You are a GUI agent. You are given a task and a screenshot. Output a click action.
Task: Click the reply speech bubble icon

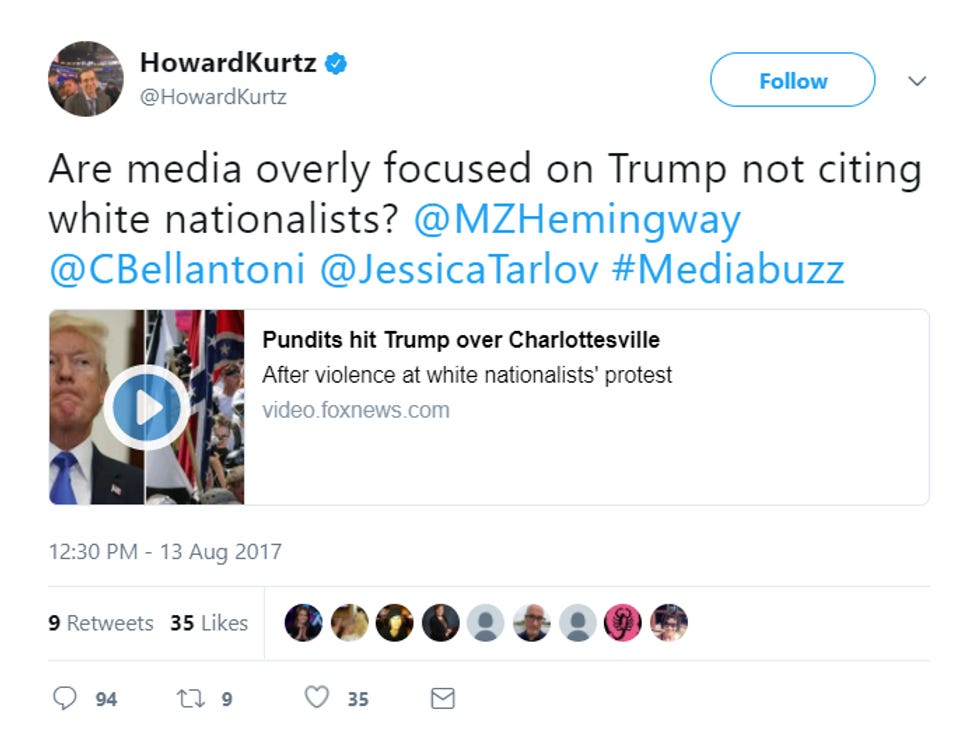tap(64, 698)
